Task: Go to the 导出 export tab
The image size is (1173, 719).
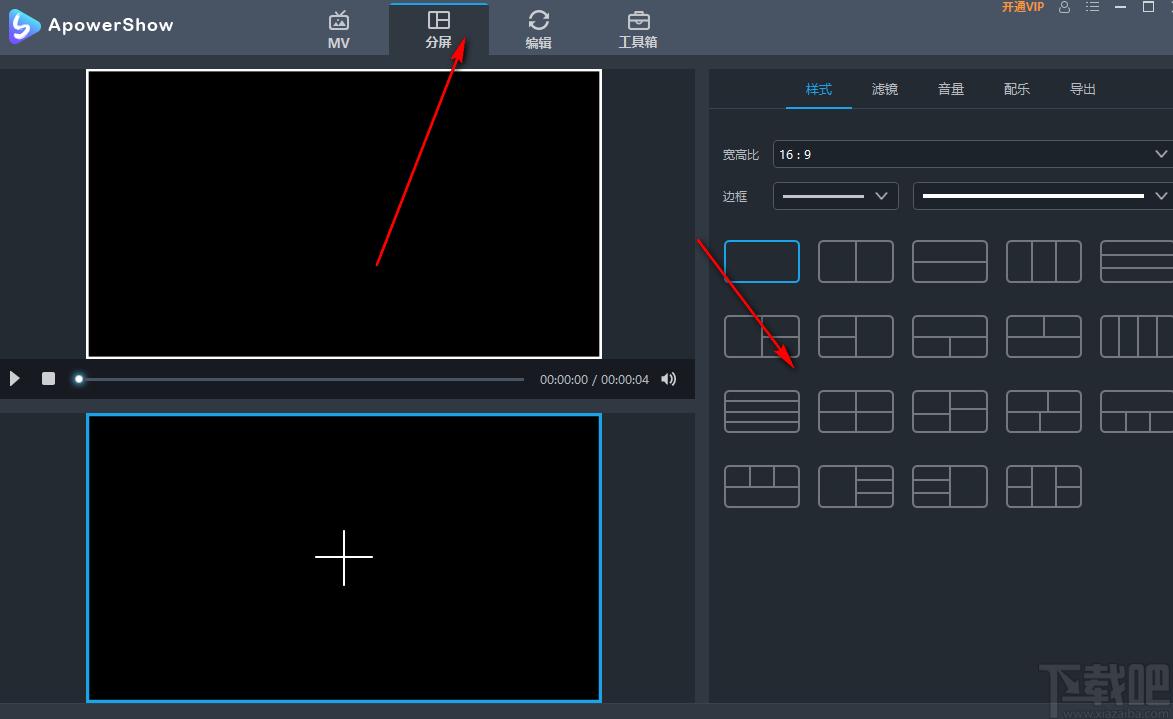Action: click(x=1082, y=89)
